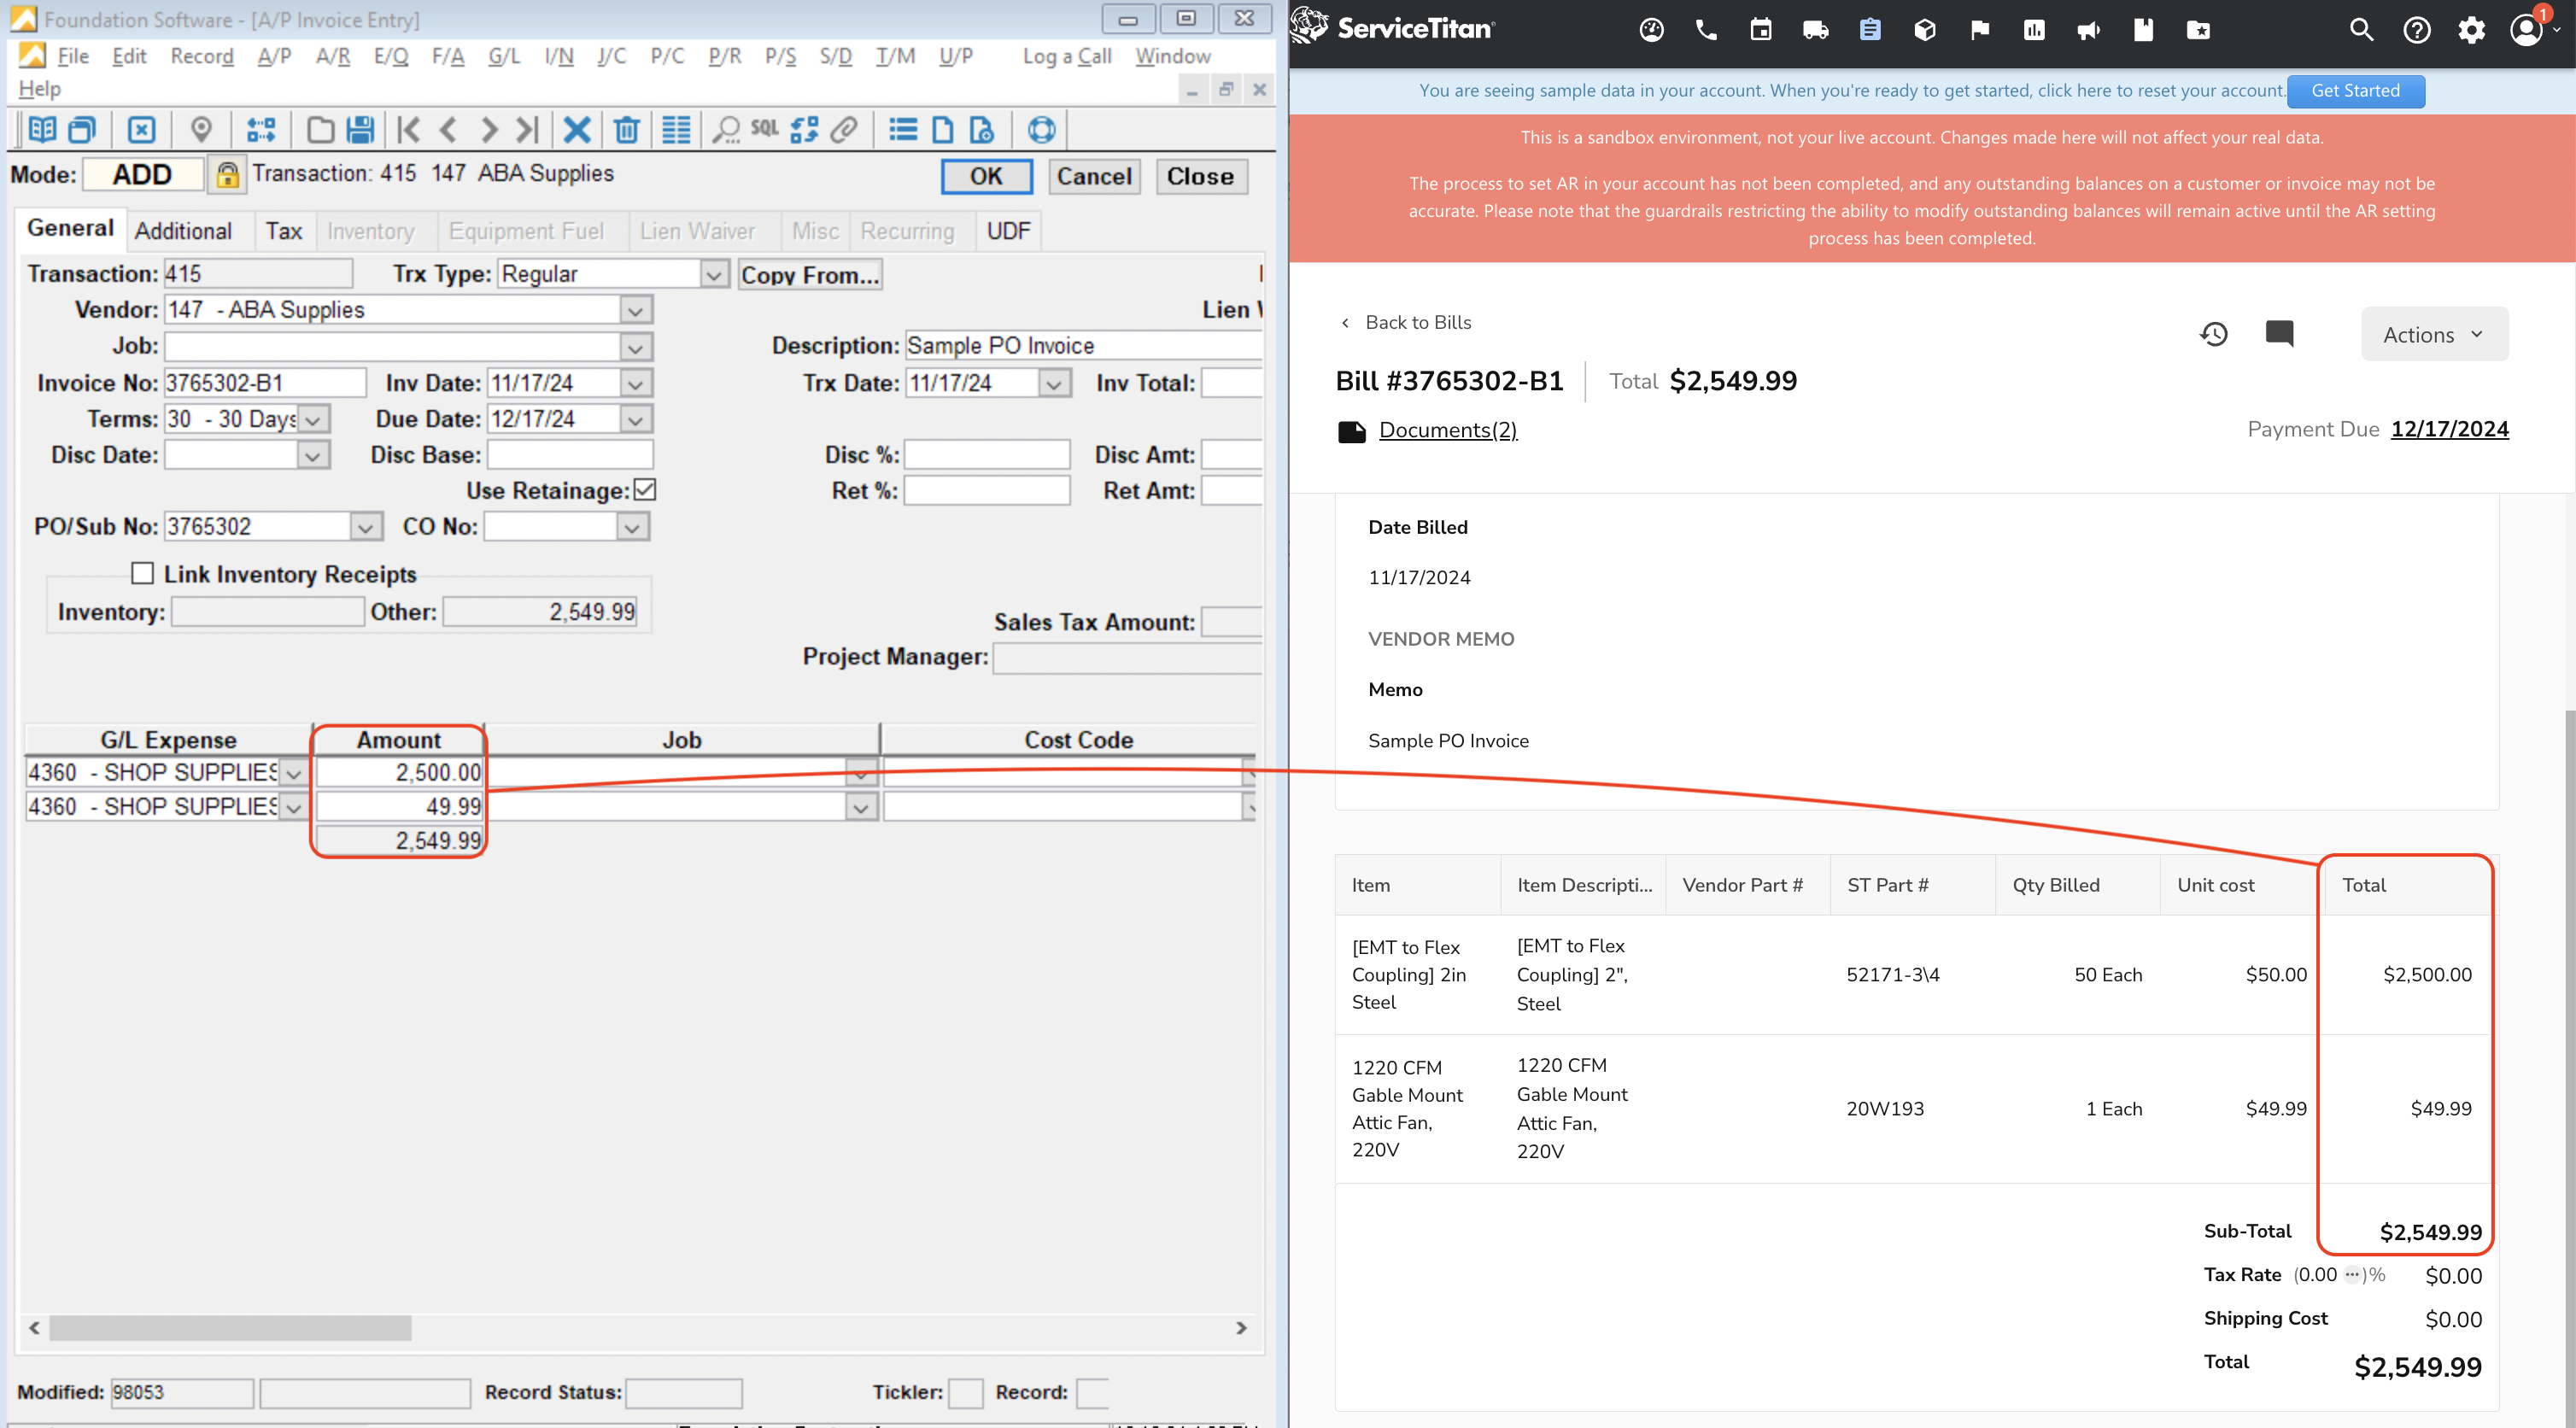This screenshot has height=1428, width=2576.
Task: Switch to the UDF tab
Action: point(1008,231)
